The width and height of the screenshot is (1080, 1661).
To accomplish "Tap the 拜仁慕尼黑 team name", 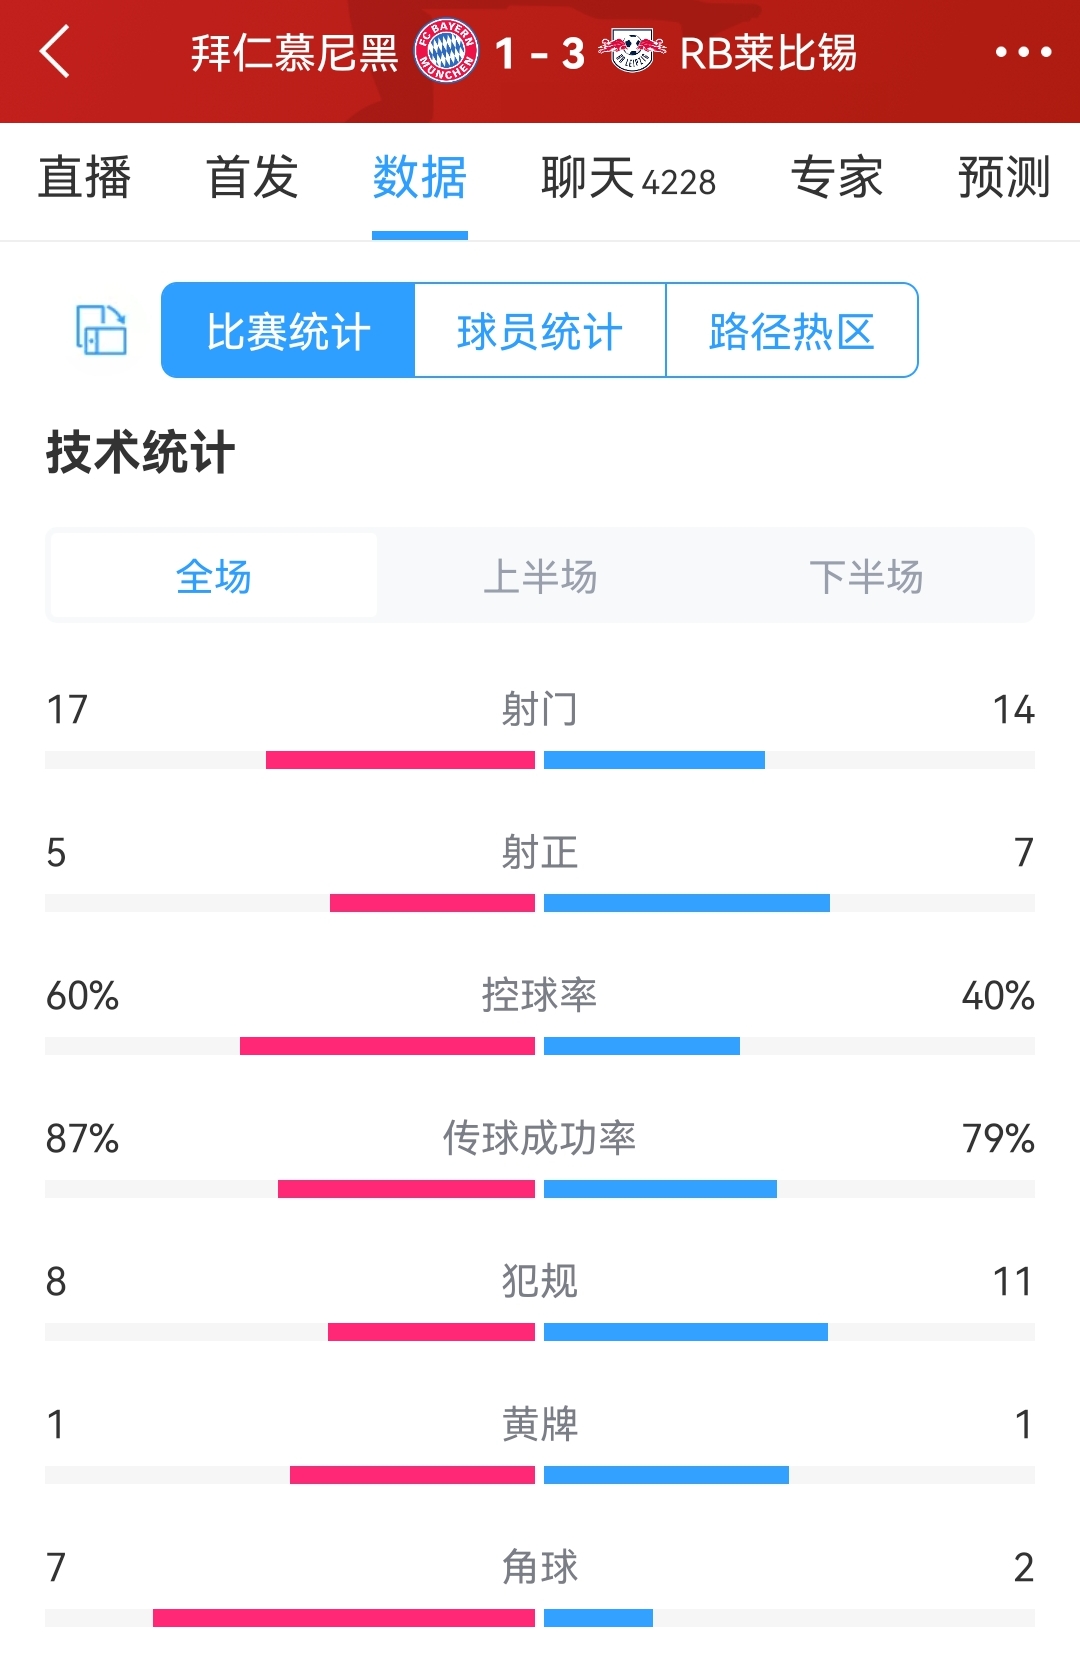I will tap(295, 53).
